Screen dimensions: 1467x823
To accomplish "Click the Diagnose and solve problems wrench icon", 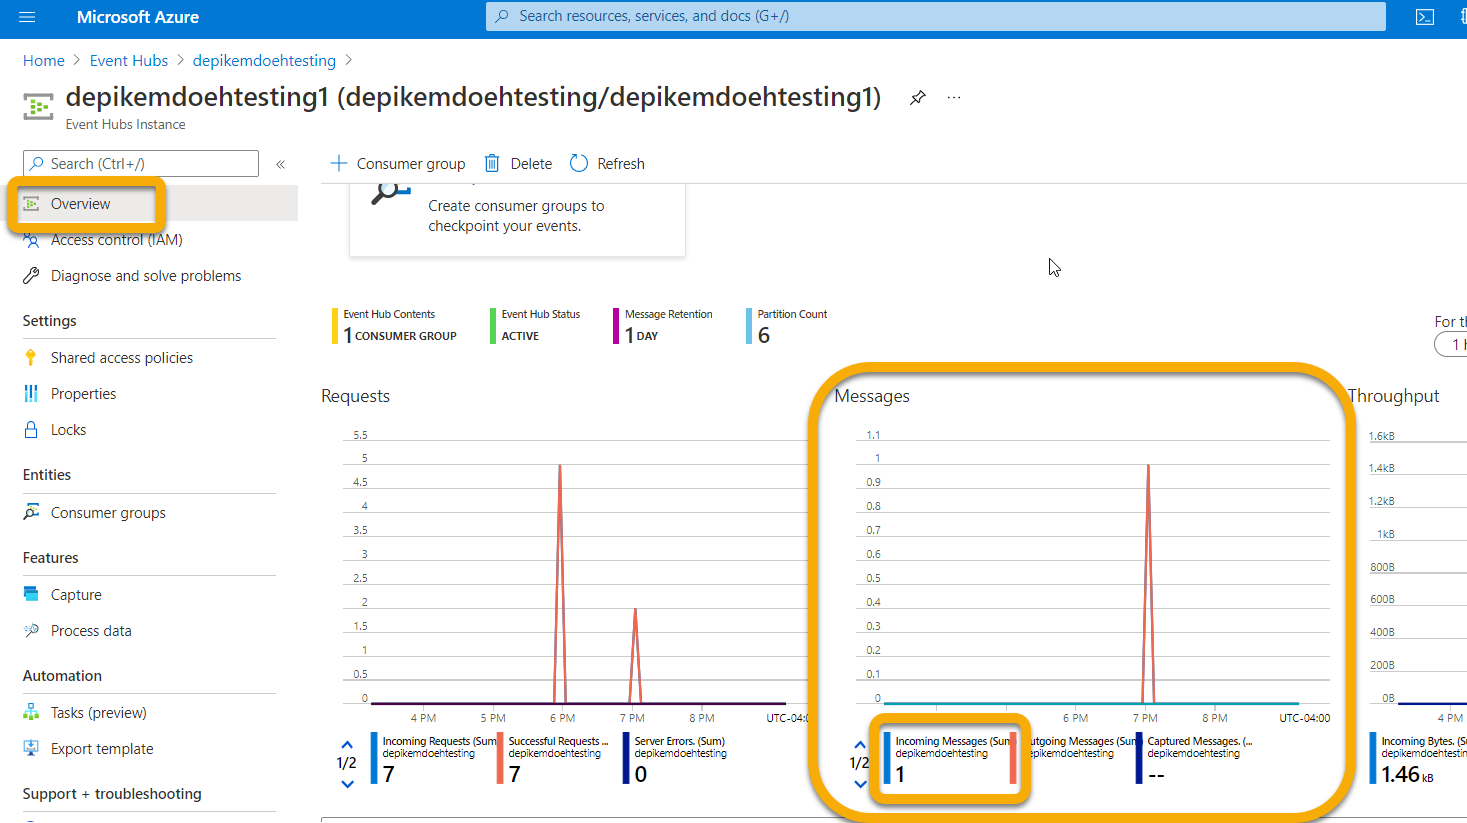I will point(31,276).
